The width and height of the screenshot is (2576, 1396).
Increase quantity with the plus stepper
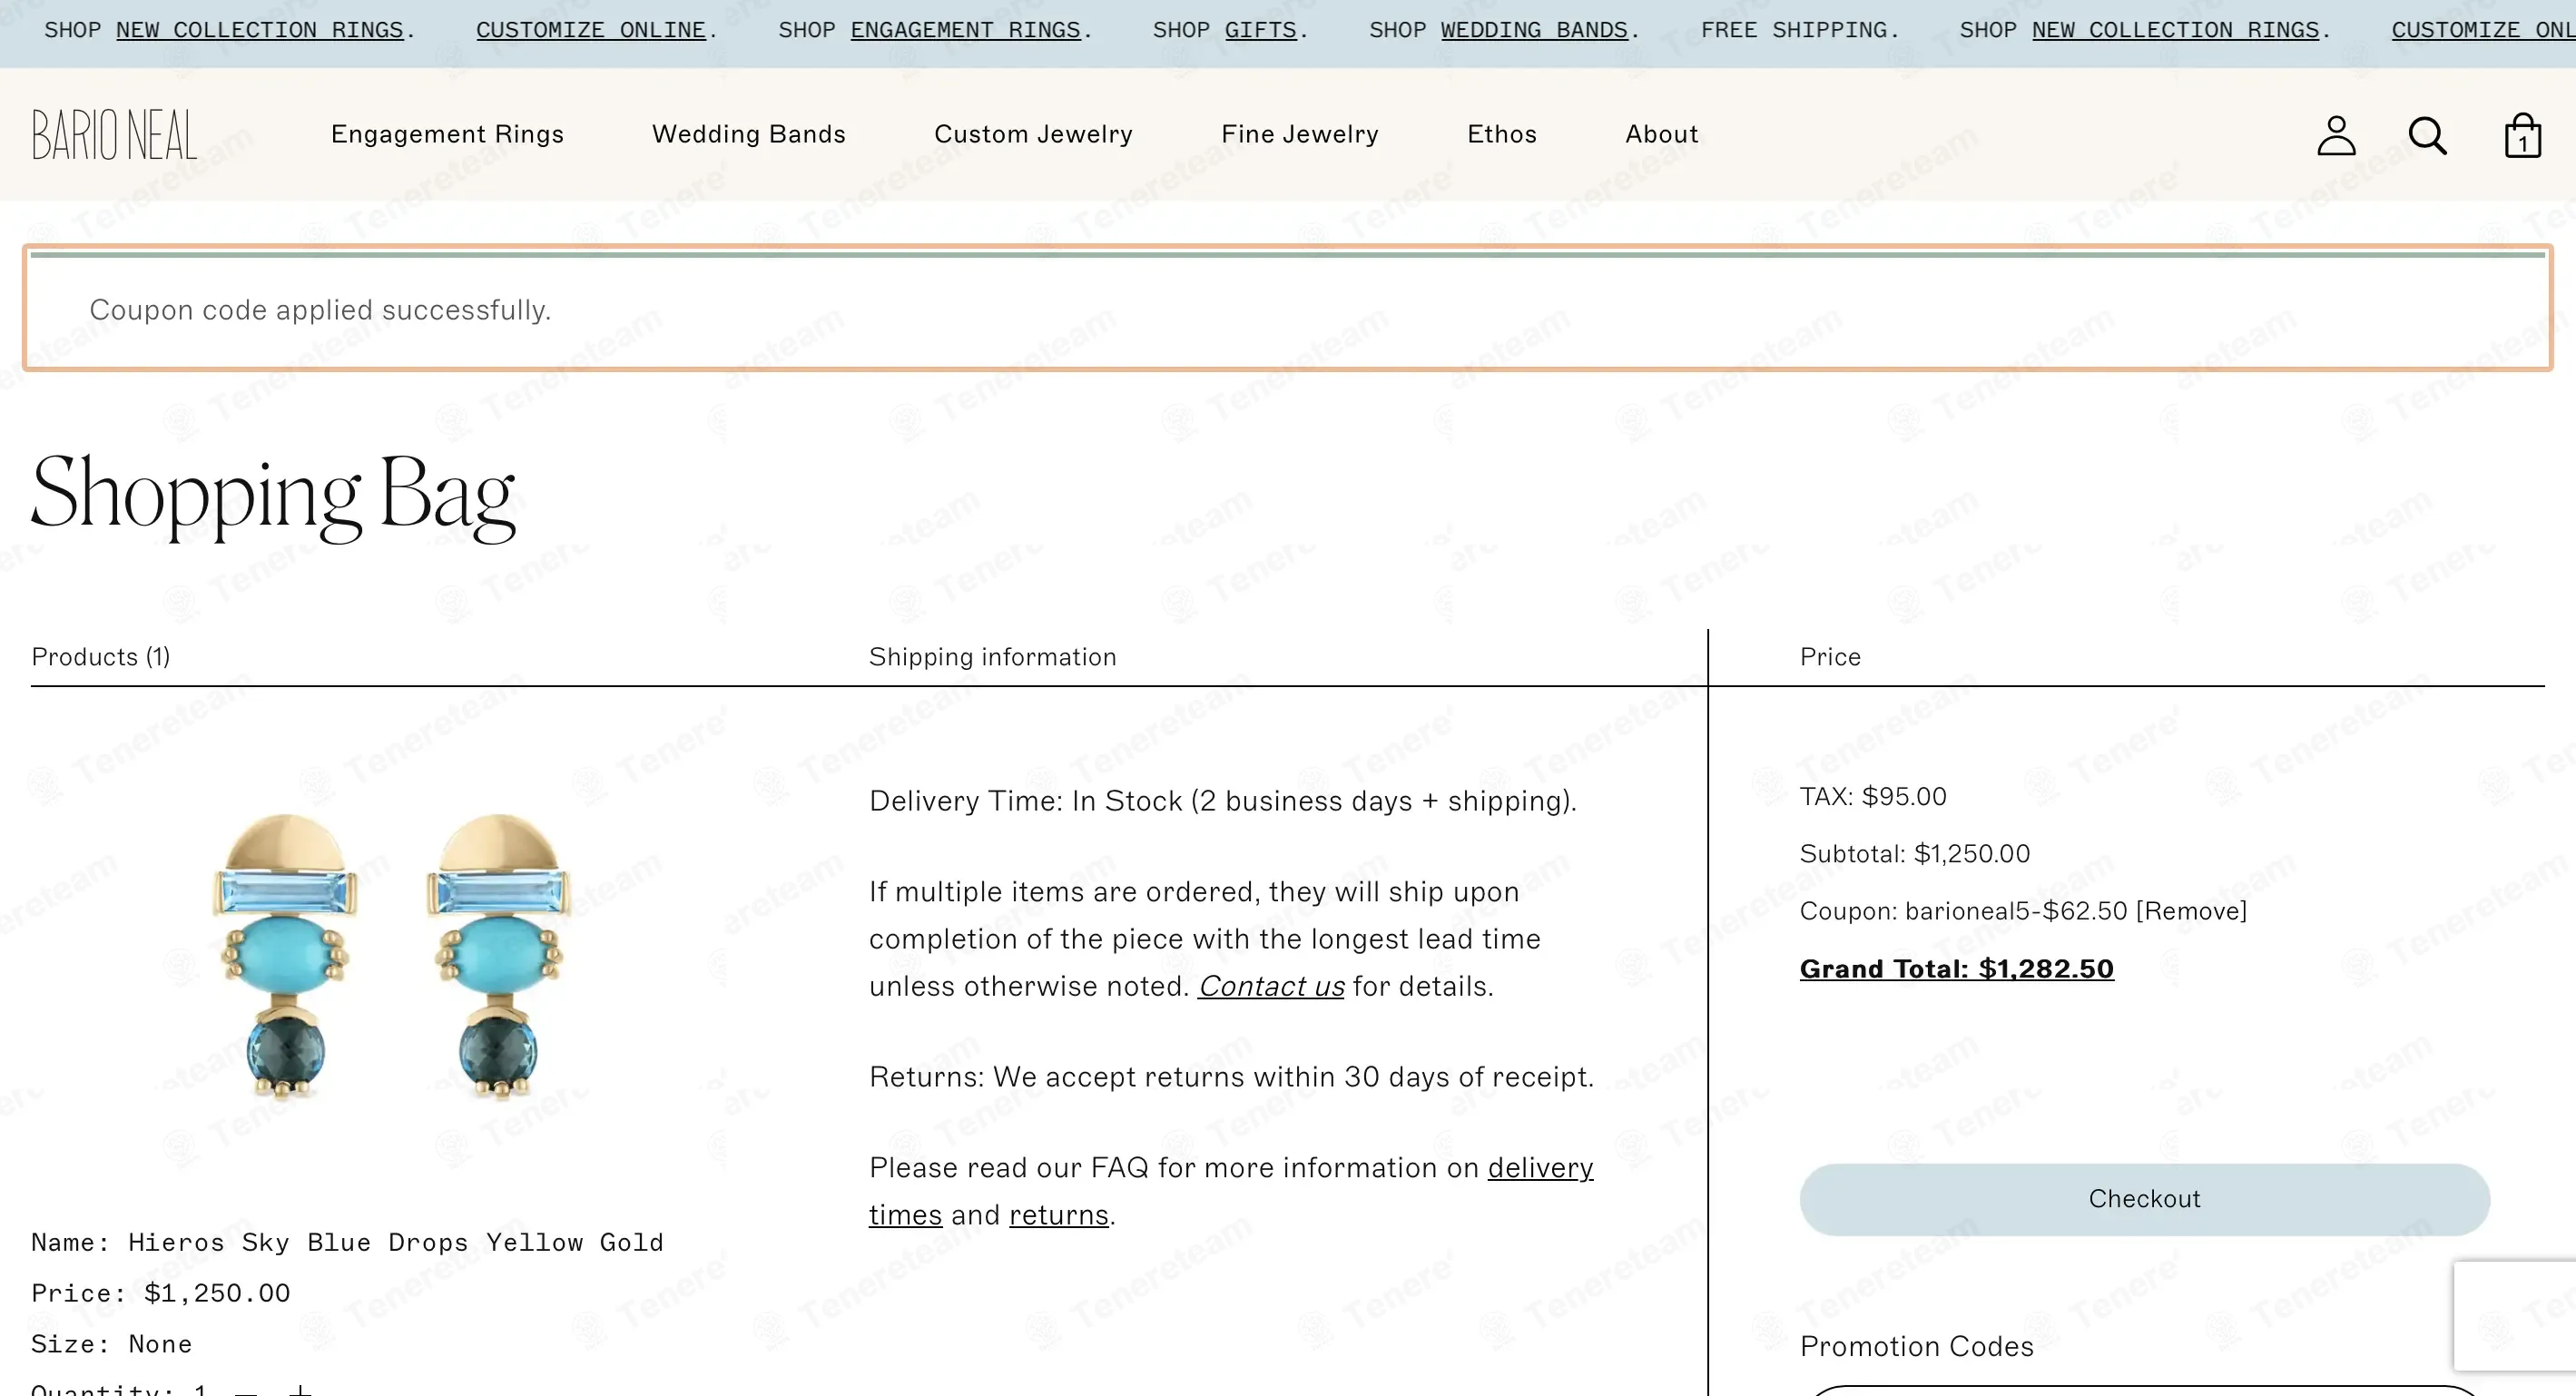click(x=300, y=1389)
